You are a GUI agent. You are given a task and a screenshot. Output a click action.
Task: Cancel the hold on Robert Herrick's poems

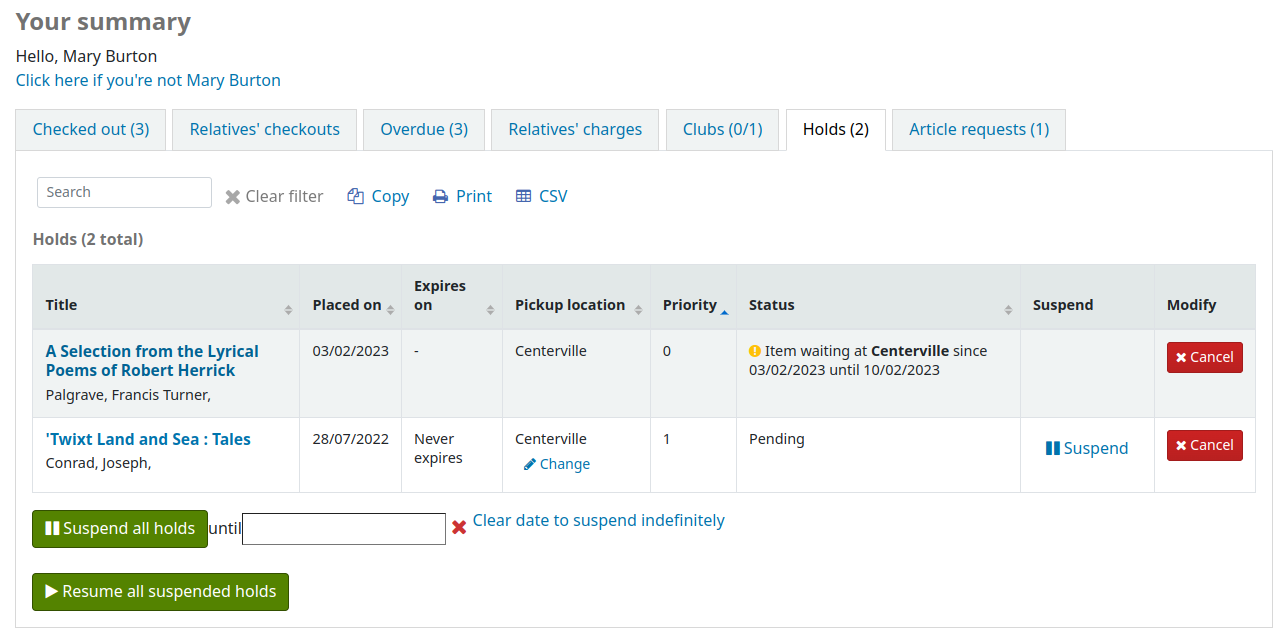(x=1204, y=357)
